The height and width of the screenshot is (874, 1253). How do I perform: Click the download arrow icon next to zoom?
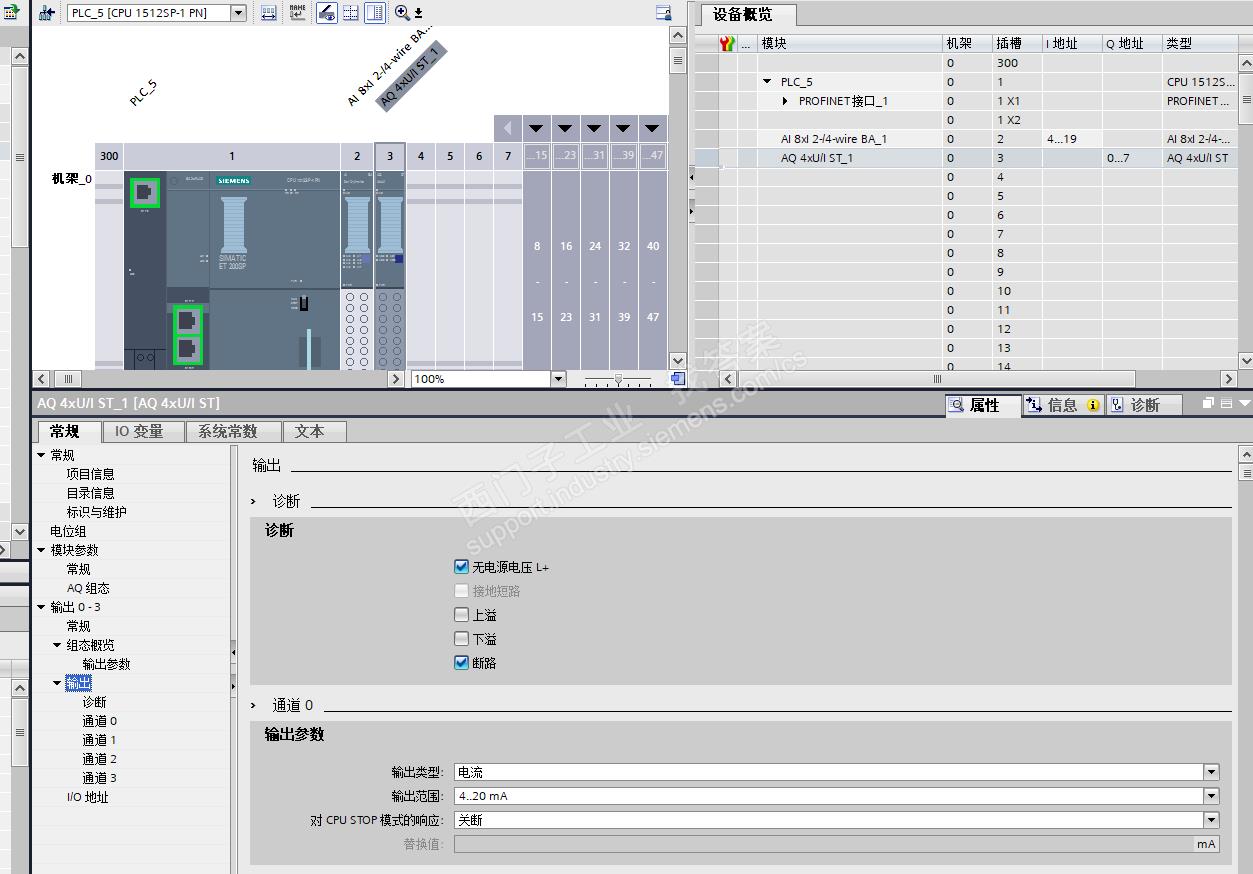418,13
